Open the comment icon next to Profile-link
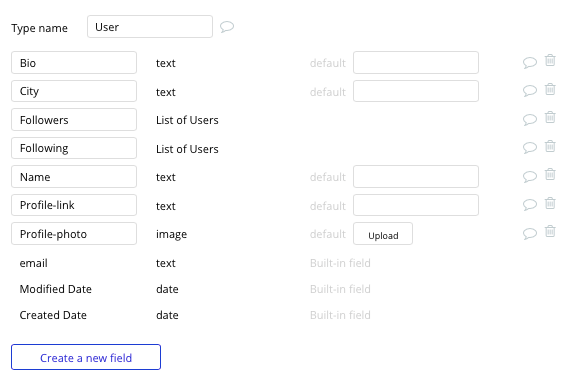The width and height of the screenshot is (568, 385). click(530, 205)
